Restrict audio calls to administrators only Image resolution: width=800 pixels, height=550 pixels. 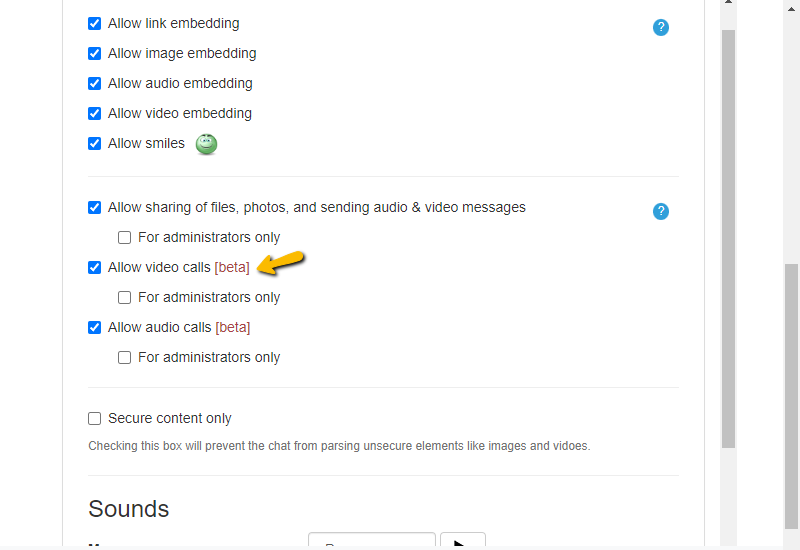click(x=124, y=358)
